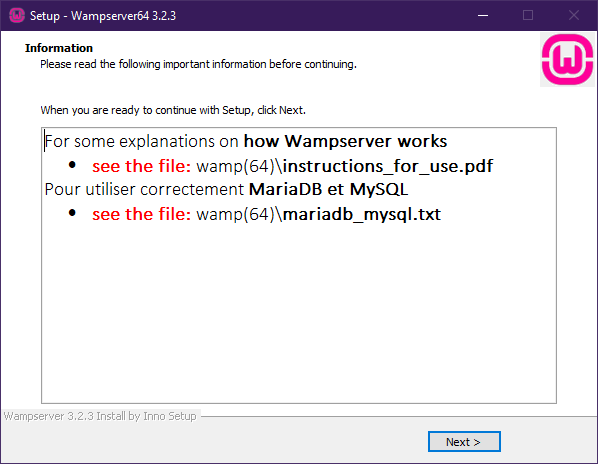Click the 'Information' page heading
The image size is (598, 464).
pyautogui.click(x=59, y=48)
